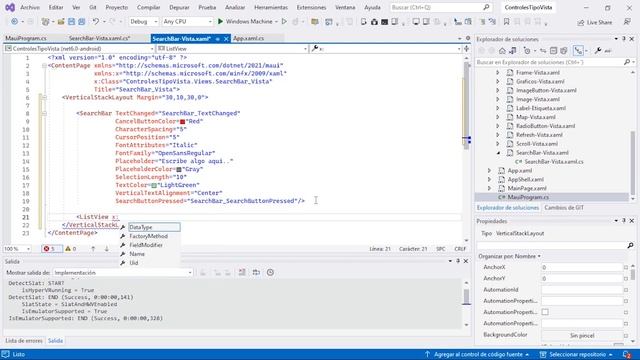Switch to the App.xaml.cs editor tab

click(248, 38)
